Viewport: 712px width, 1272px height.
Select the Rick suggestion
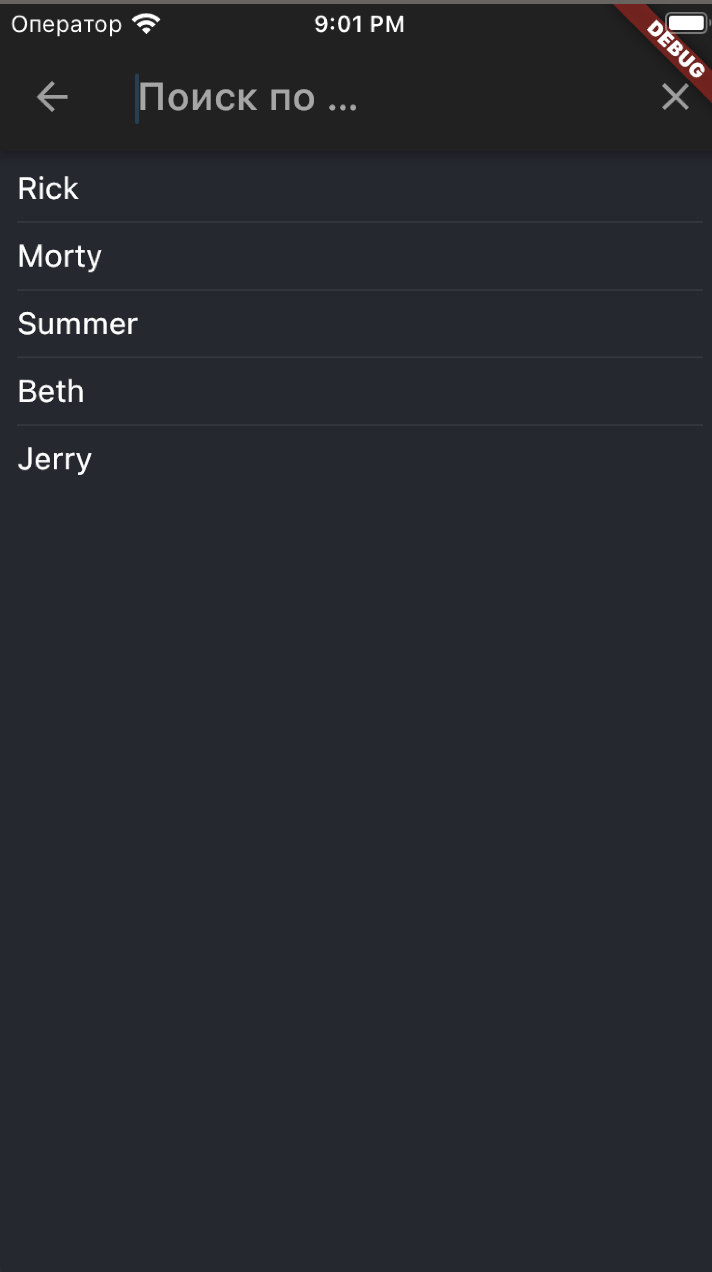click(48, 188)
